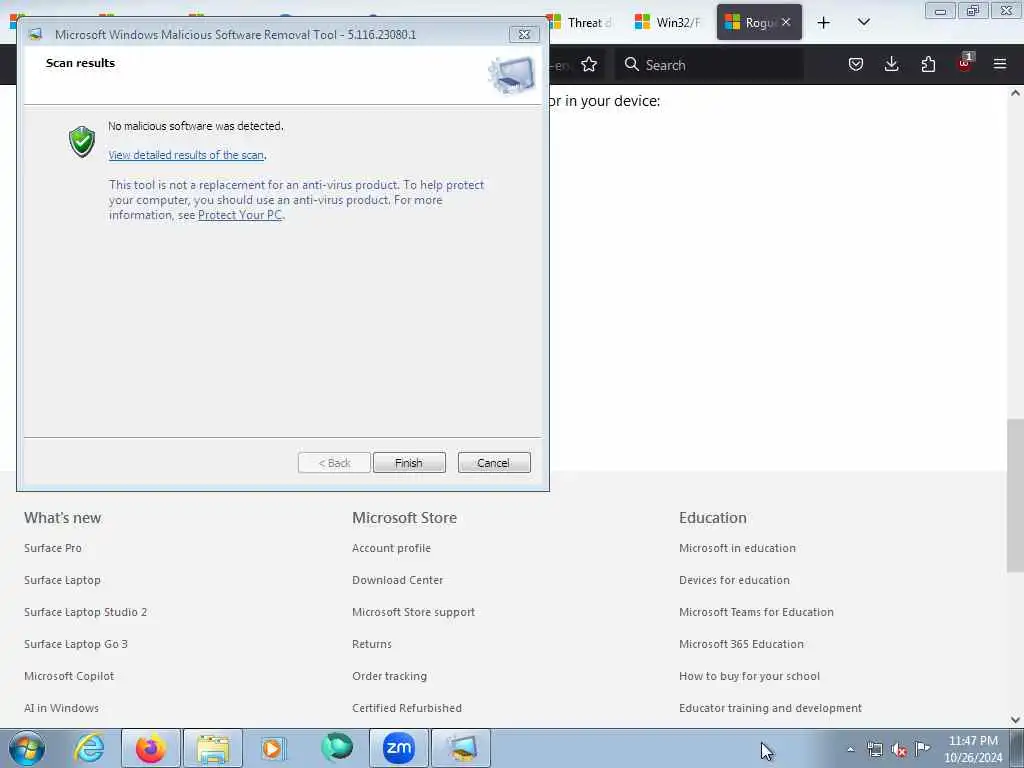This screenshot has width=1024, height=768.
Task: Open the Protect Your PC link
Action: coord(240,215)
